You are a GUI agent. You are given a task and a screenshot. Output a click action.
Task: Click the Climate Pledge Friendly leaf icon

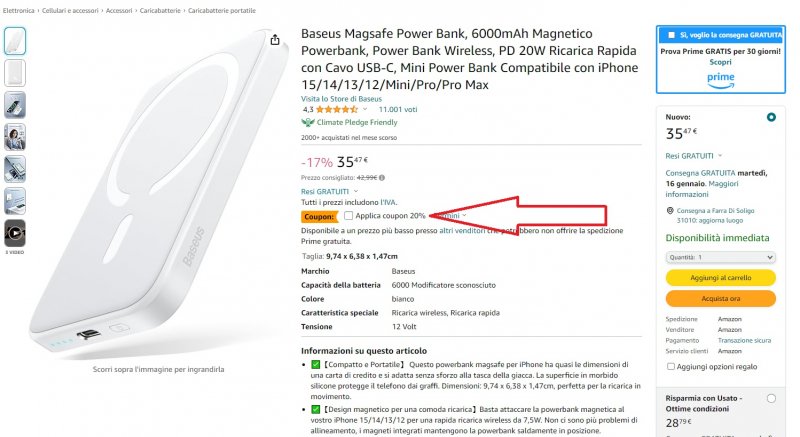[308, 122]
